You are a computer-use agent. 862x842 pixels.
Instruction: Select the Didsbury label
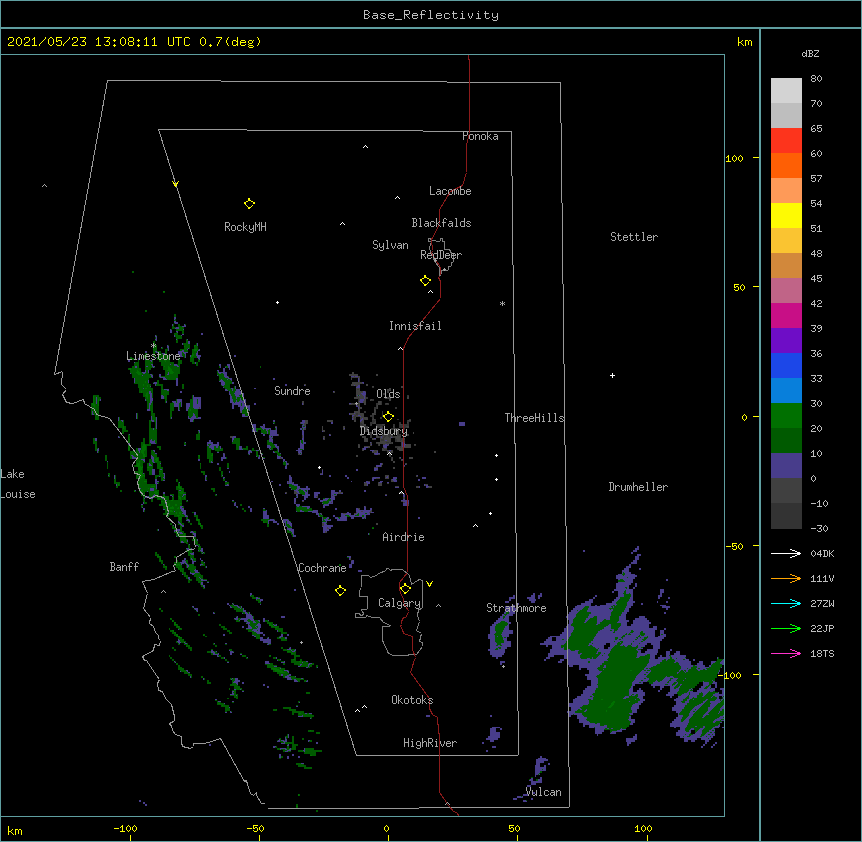(x=384, y=431)
